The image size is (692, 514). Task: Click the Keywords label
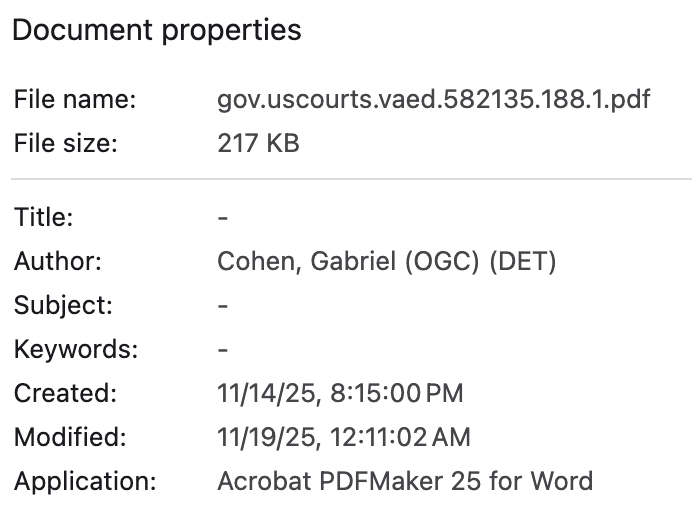click(x=75, y=349)
